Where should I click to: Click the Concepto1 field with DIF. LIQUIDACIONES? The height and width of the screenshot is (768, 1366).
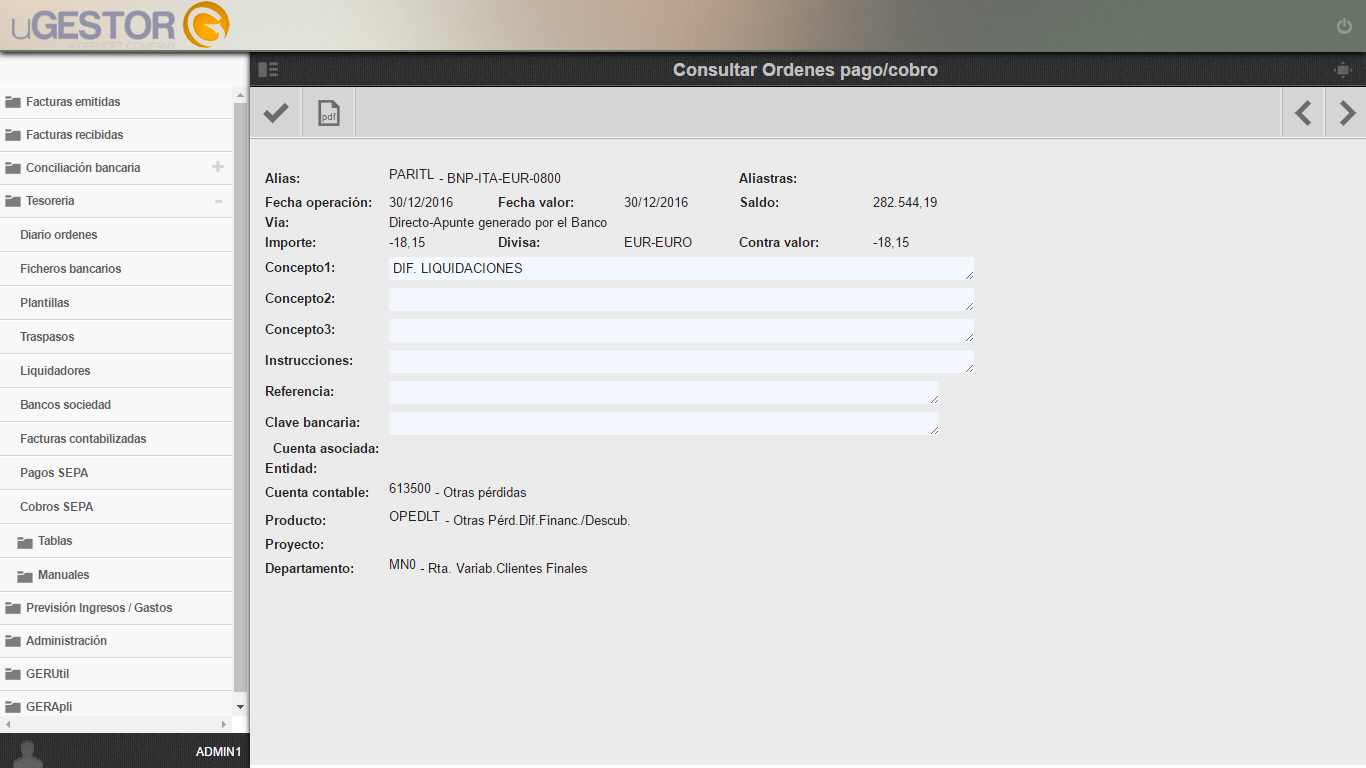pyautogui.click(x=681, y=268)
